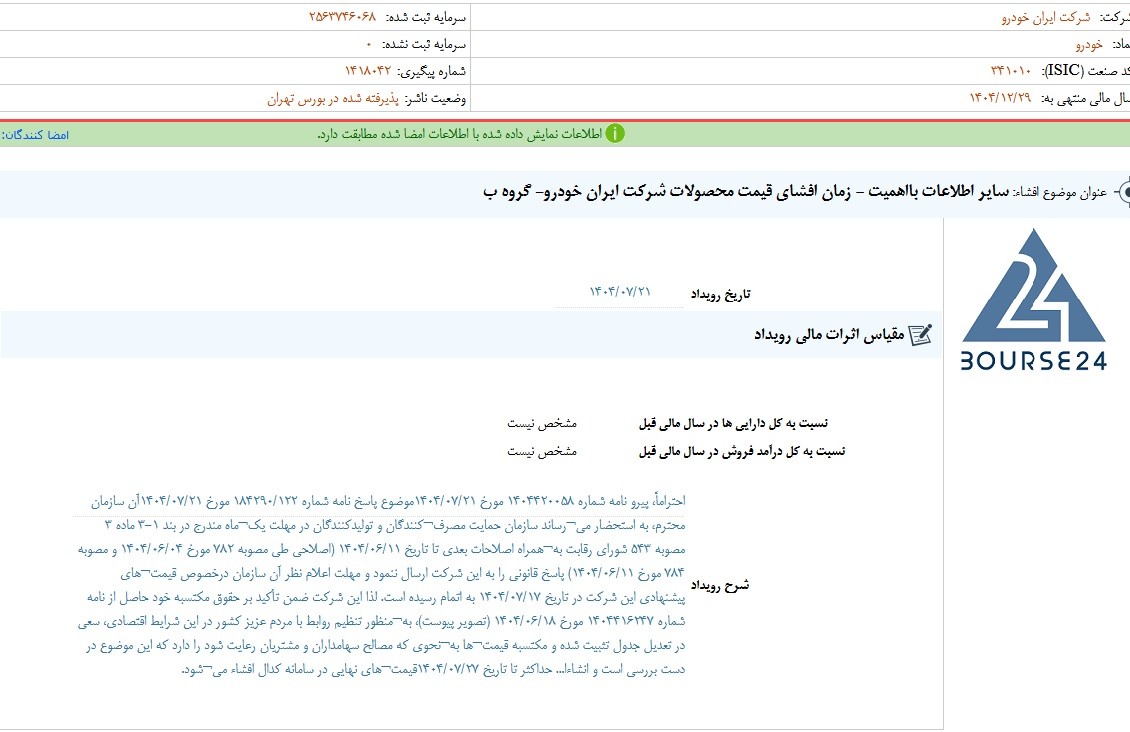Click the fiscal year end date "۱۴۰۴/۱۲/۲۹"
The width and height of the screenshot is (1130, 732).
tap(1000, 98)
